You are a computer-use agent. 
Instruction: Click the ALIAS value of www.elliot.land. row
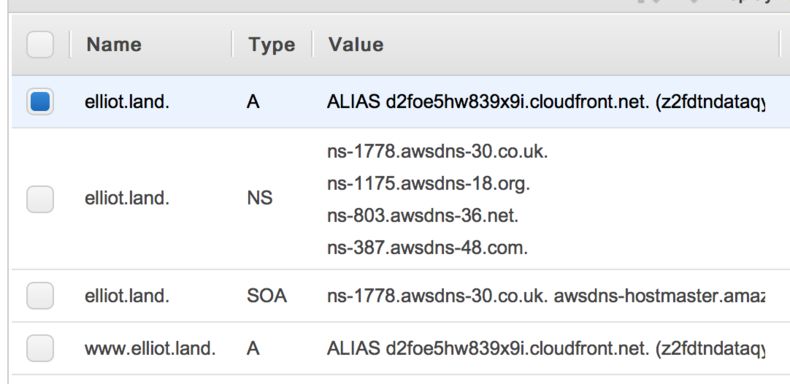(x=546, y=349)
